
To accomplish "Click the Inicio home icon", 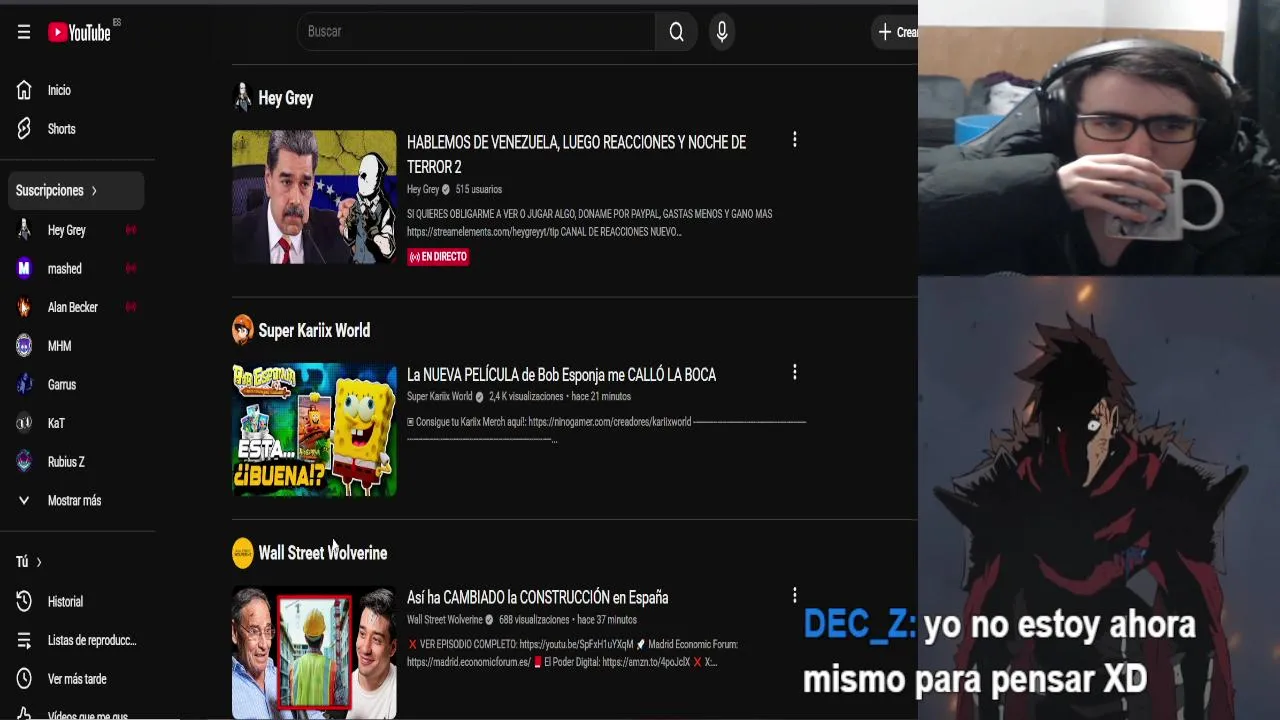I will [24, 90].
